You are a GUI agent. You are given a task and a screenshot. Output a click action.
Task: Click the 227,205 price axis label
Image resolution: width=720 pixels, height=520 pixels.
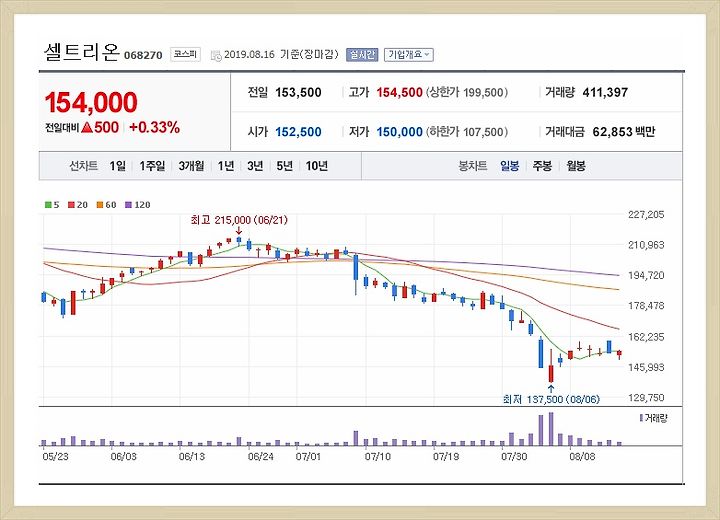pyautogui.click(x=646, y=215)
